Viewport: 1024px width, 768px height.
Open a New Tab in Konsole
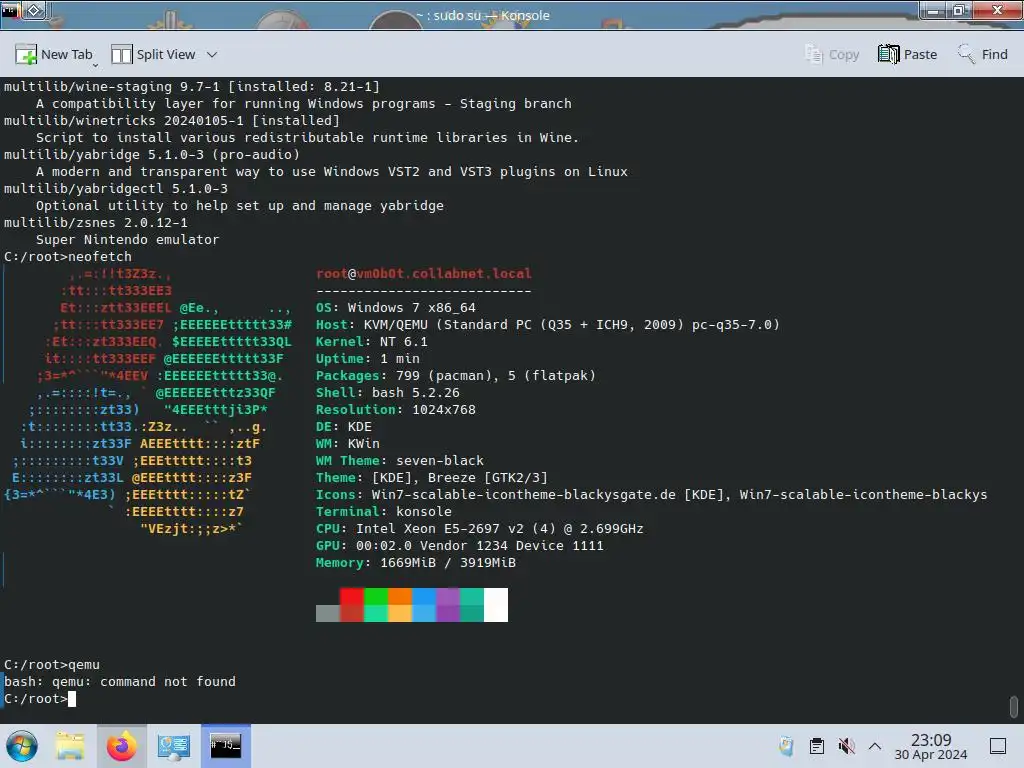click(x=54, y=55)
